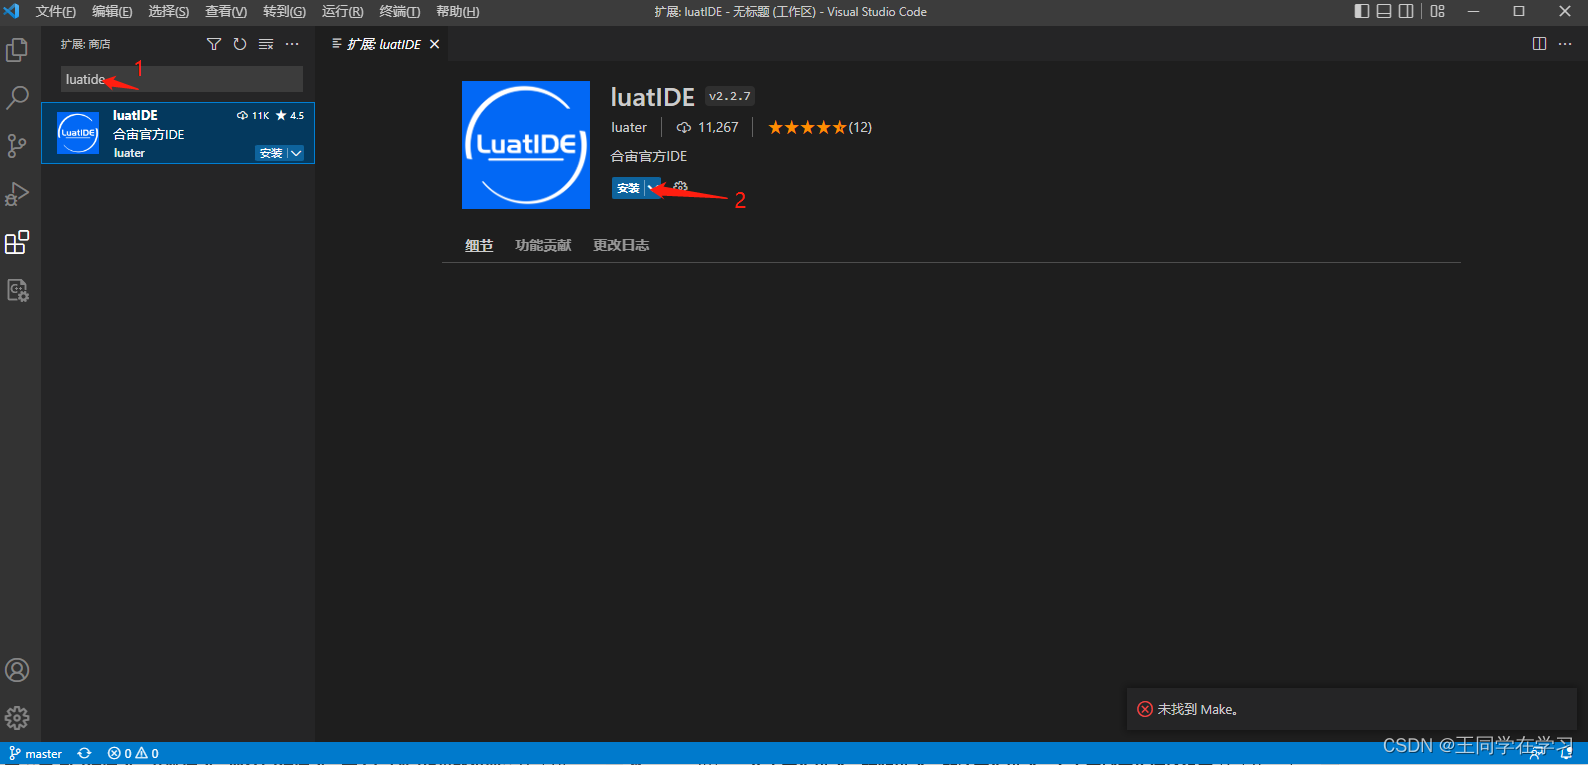Open the luater publisher link on detail page

click(629, 127)
